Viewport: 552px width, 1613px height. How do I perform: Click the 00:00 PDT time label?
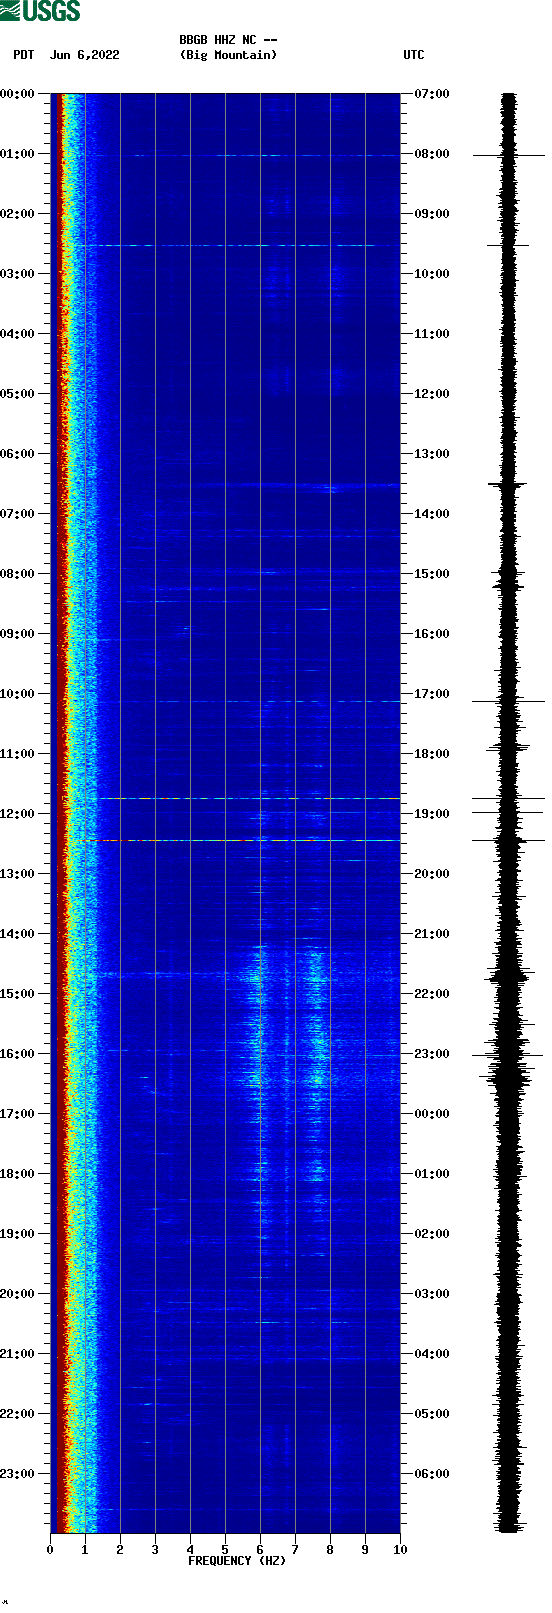point(18,94)
